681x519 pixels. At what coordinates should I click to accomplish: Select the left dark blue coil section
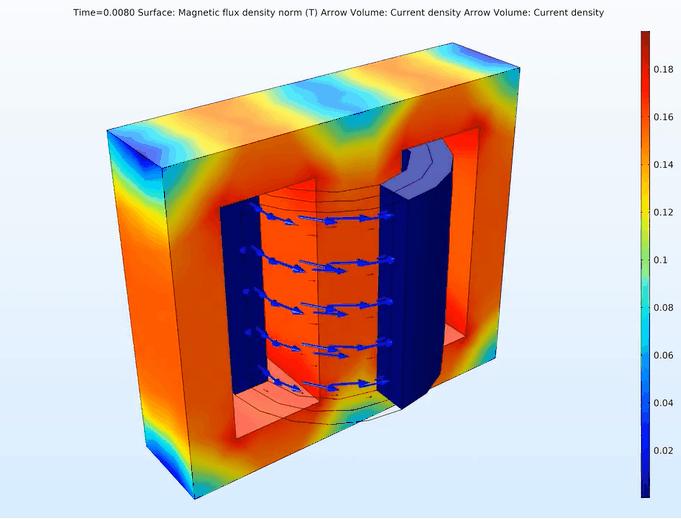236,290
